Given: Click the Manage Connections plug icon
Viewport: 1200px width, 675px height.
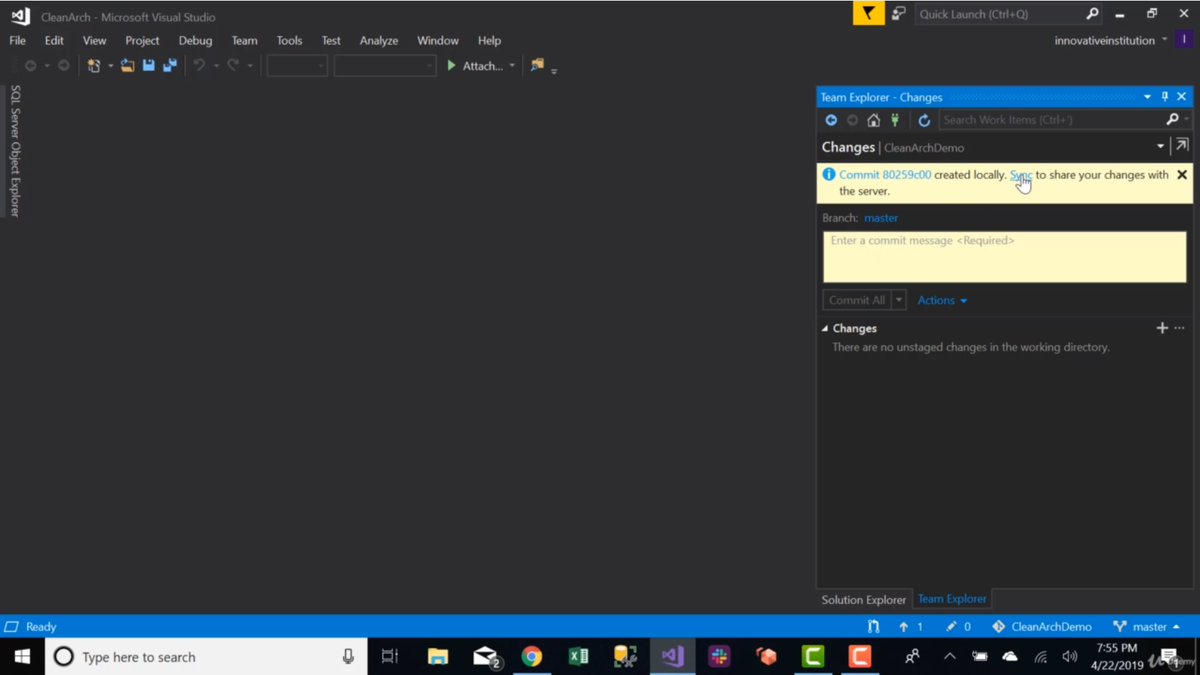Looking at the screenshot, I should pos(895,120).
